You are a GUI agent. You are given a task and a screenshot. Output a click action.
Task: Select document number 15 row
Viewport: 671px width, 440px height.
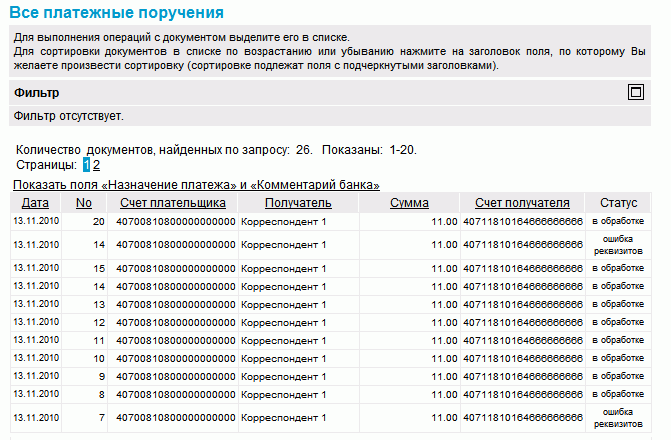point(330,268)
